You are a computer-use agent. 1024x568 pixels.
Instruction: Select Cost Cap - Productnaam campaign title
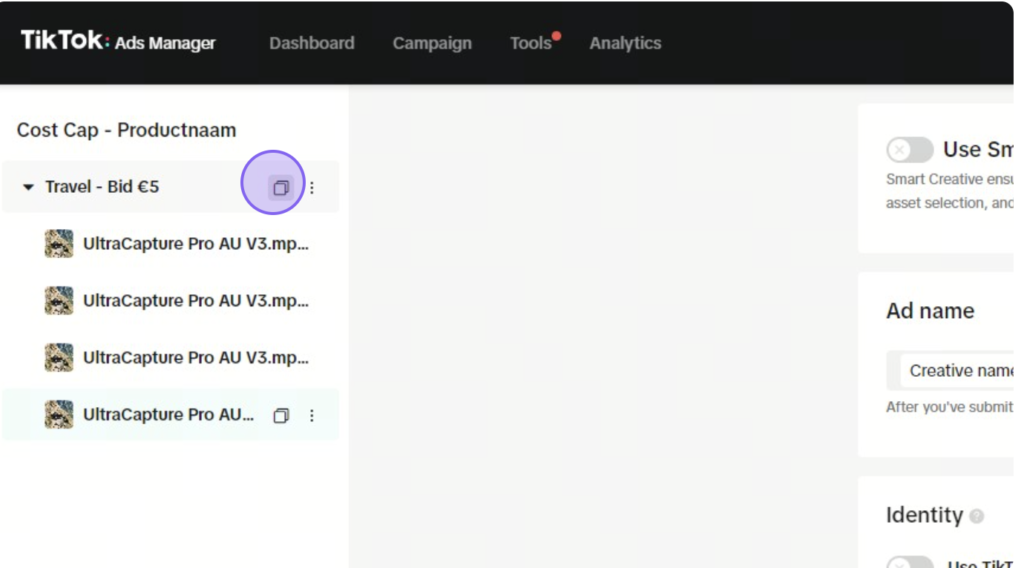pyautogui.click(x=126, y=130)
